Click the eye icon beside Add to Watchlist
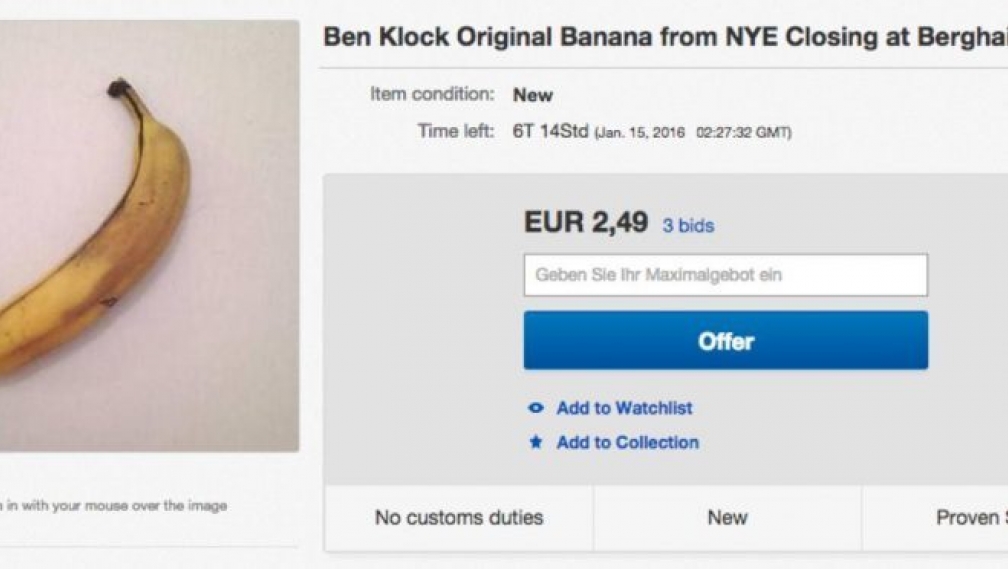 tap(536, 408)
